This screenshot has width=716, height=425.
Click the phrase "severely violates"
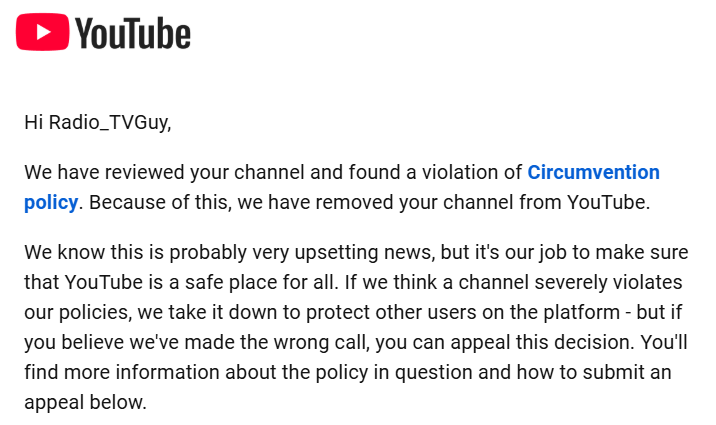click(x=608, y=283)
